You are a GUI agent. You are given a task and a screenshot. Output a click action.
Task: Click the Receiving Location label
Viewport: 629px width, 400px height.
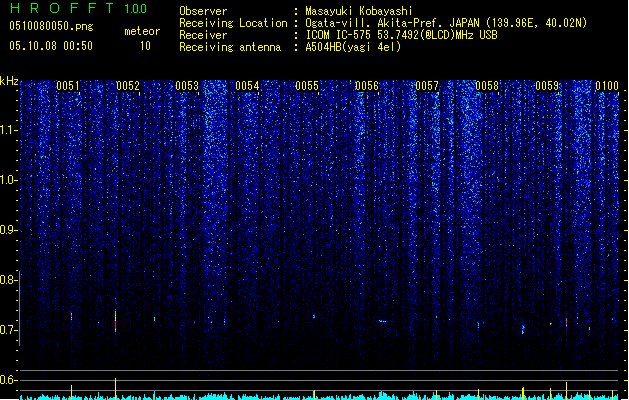pyautogui.click(x=233, y=23)
